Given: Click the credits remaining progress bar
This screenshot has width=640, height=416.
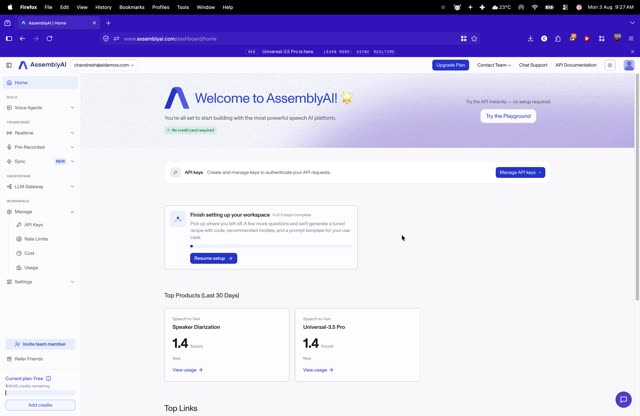Looking at the screenshot, I should 40,393.
